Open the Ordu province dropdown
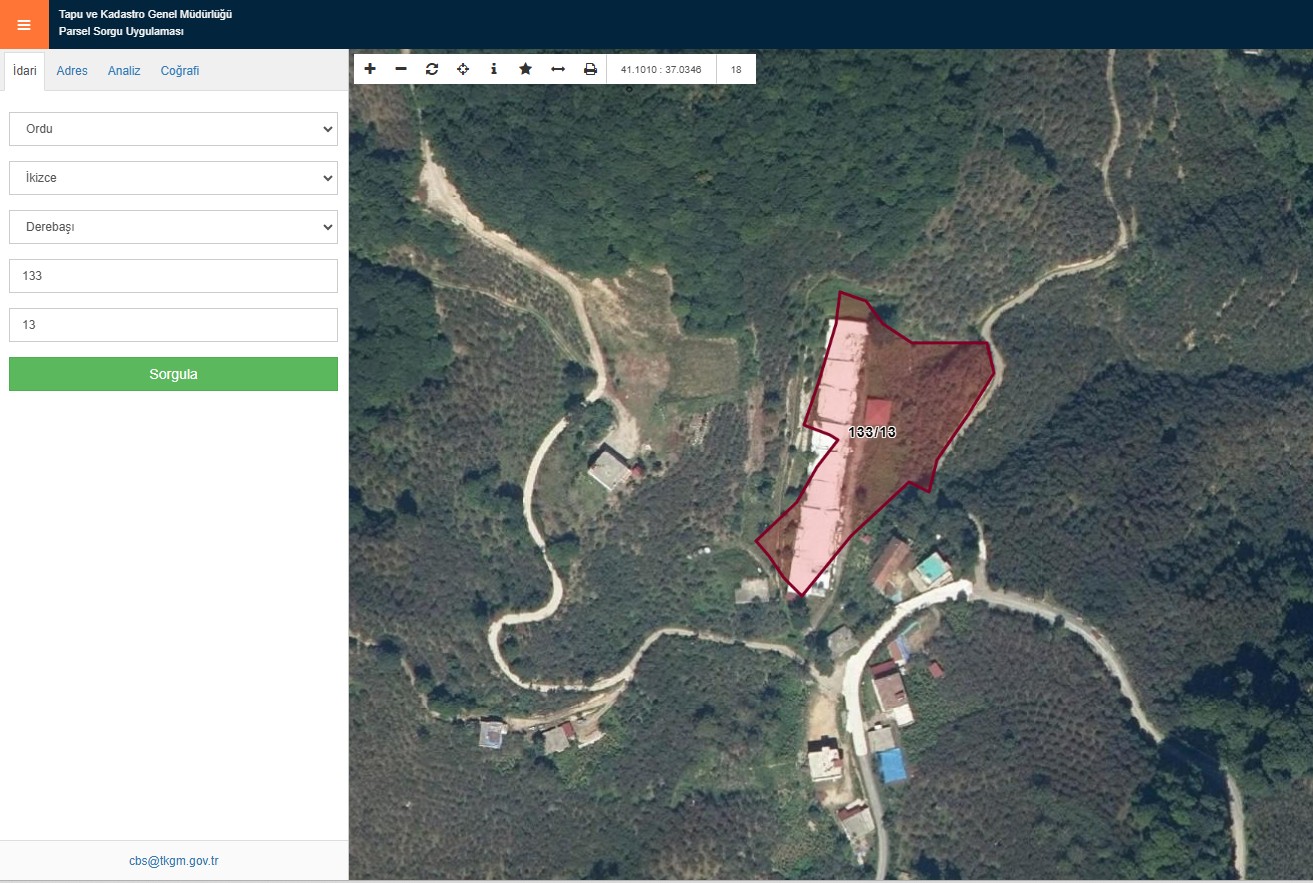Image resolution: width=1313 pixels, height=883 pixels. pyautogui.click(x=173, y=129)
